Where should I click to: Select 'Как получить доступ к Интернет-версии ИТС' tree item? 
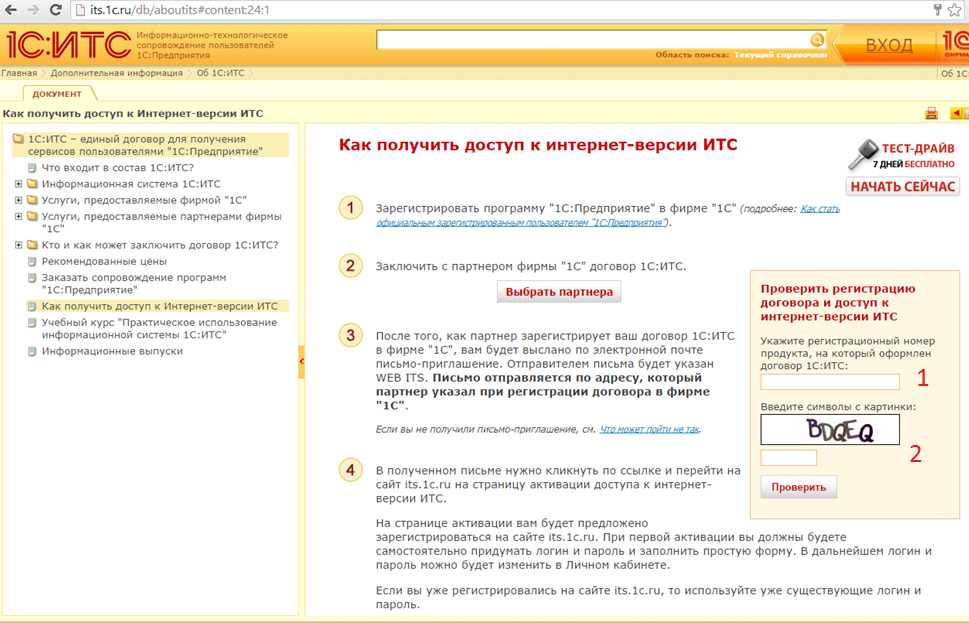(x=159, y=306)
